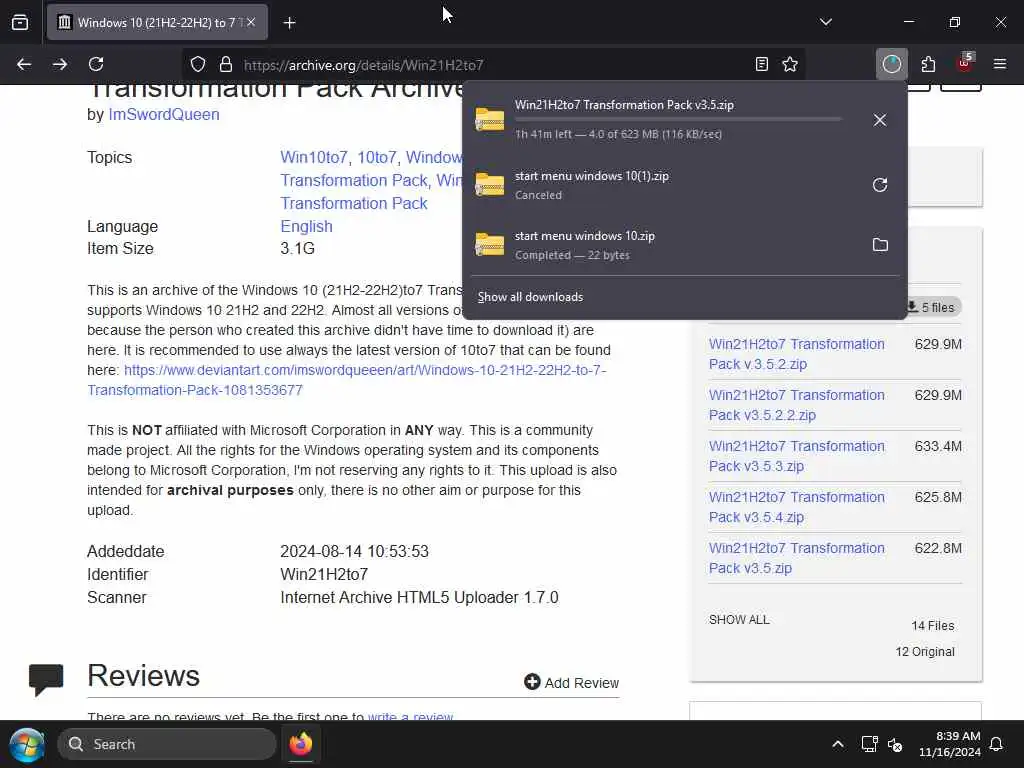Open the list all tabs dropdown
Screen dimensions: 1024x768
(x=825, y=22)
